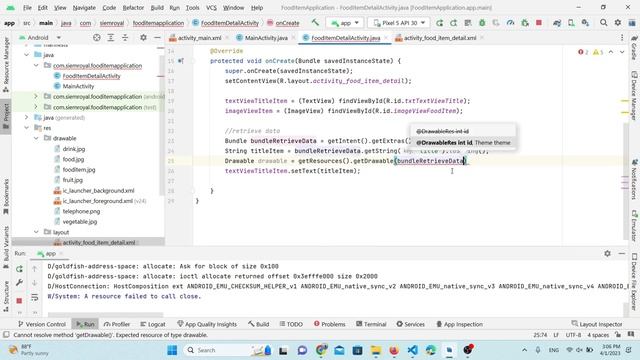Collapse the res folder
Viewport: 640px width, 360px height.
27,128
